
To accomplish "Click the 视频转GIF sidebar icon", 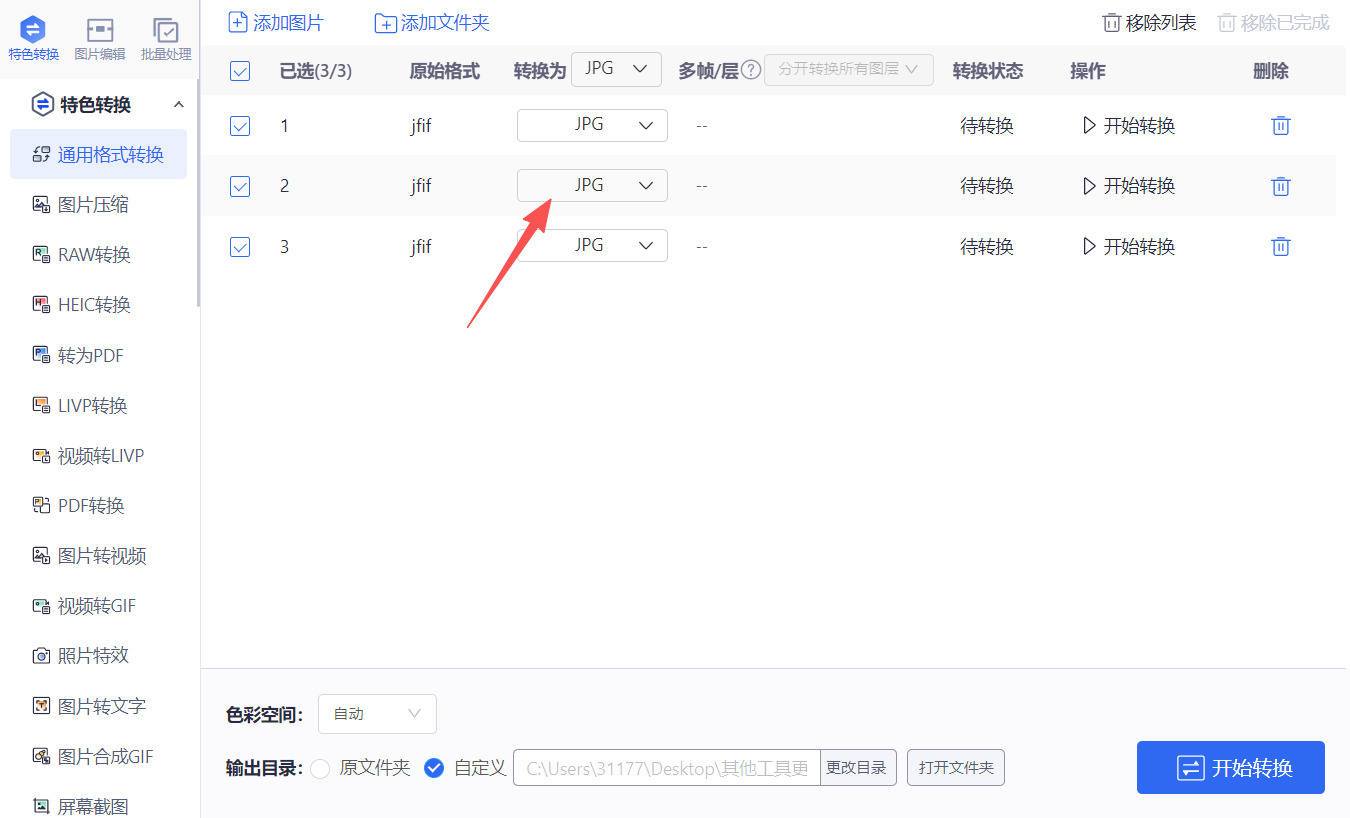I will (41, 606).
